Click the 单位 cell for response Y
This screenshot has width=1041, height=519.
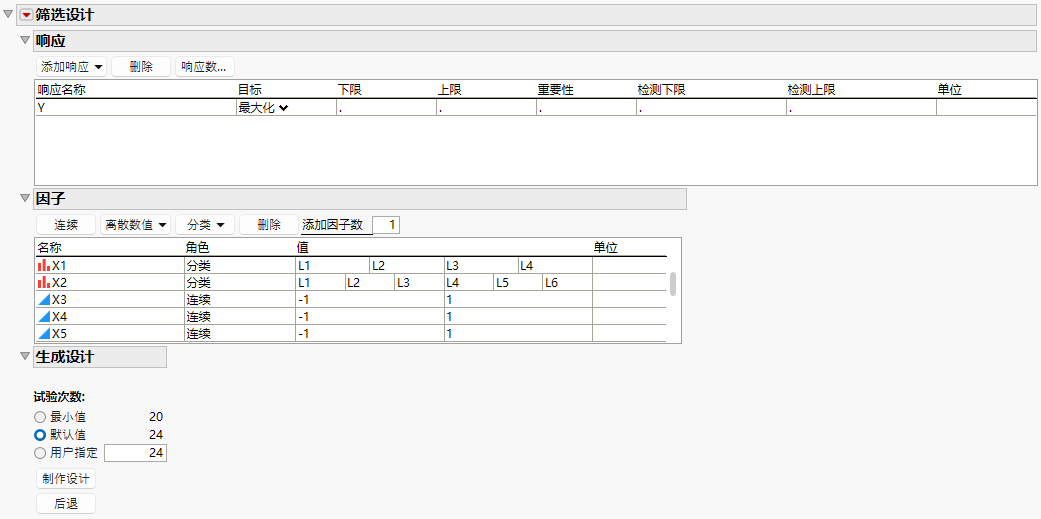pyautogui.click(x=986, y=108)
